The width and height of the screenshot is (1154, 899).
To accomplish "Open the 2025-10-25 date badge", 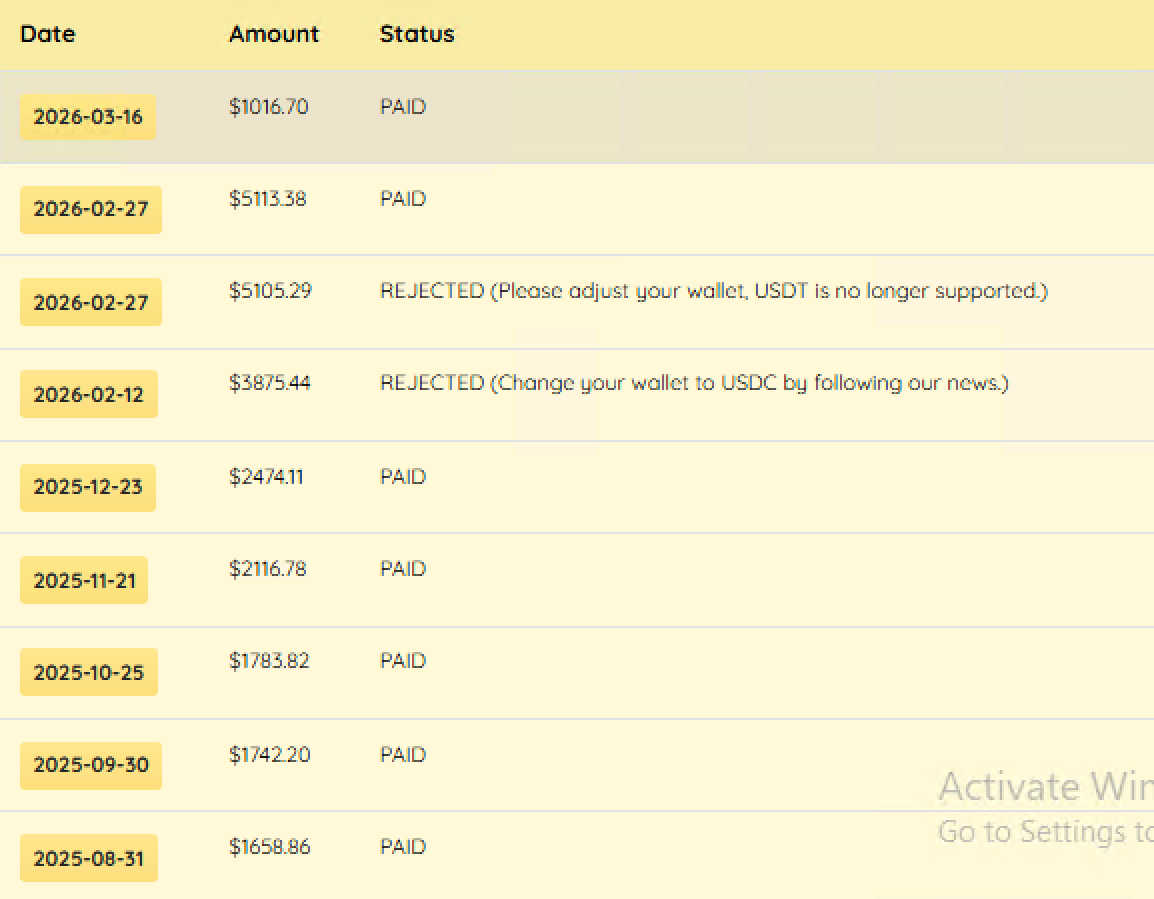I will coord(88,672).
